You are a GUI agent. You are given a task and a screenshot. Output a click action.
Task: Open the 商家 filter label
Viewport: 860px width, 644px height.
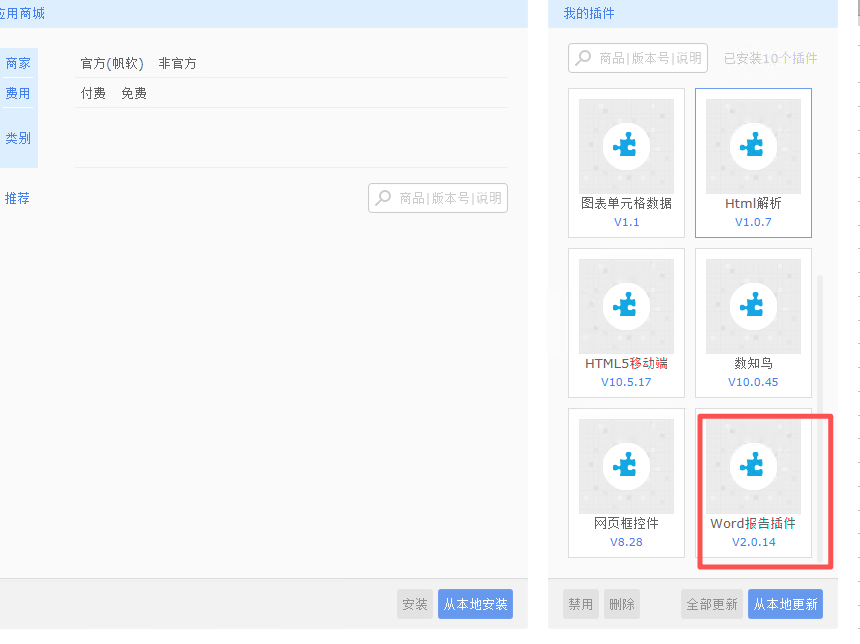tap(18, 64)
